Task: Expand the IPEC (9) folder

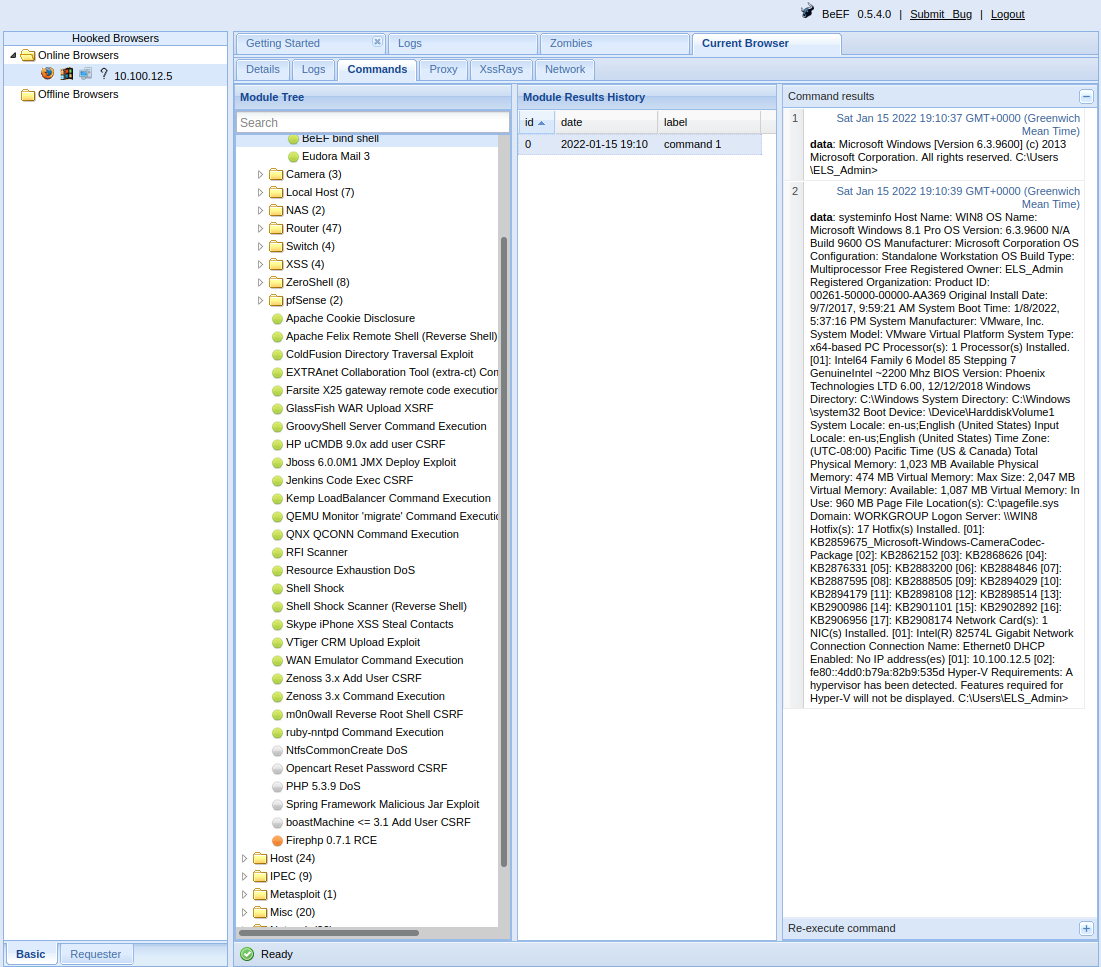Action: point(244,876)
